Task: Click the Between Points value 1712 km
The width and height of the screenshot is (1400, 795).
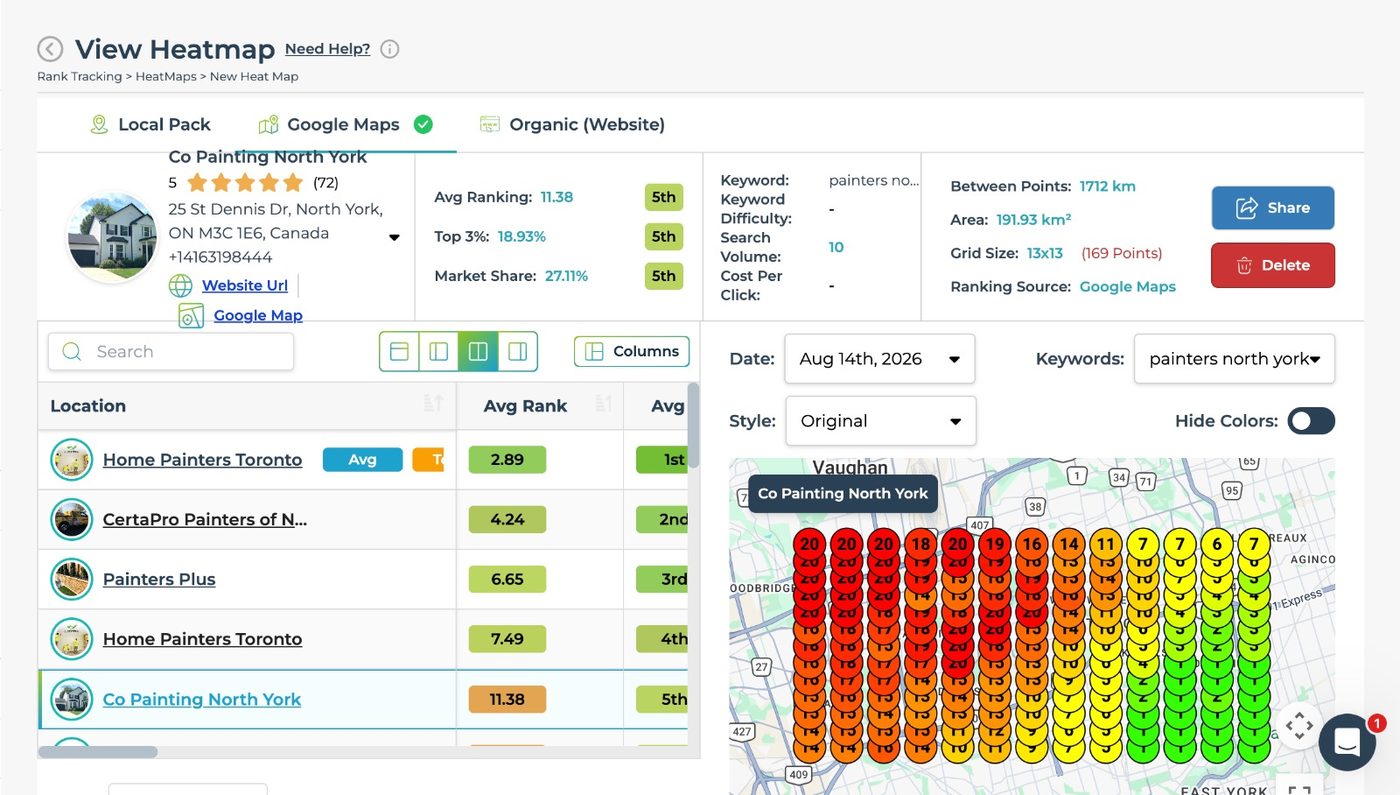Action: pyautogui.click(x=1107, y=187)
